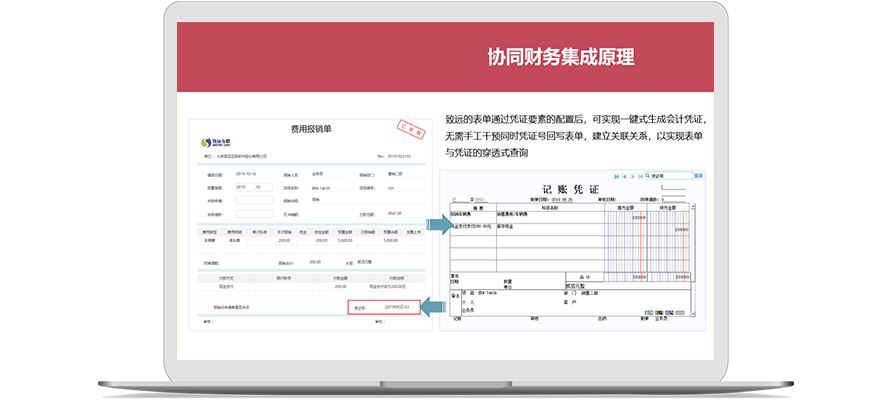Click the red-outlined 凭证号 field on form

point(381,308)
